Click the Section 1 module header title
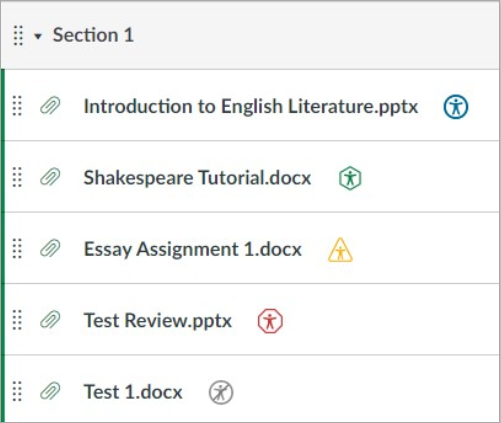The width and height of the screenshot is (501, 423). 93,35
